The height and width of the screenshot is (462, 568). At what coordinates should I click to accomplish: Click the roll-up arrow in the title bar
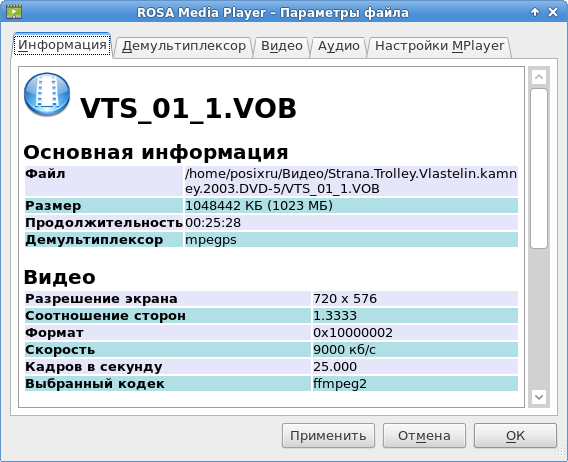[535, 12]
